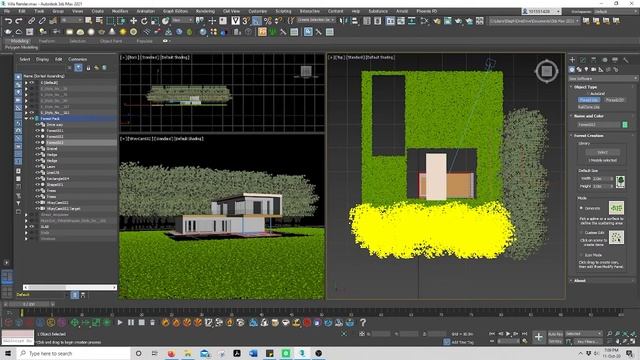
Task: Open the timeline help question mark icon
Action: [x=363, y=323]
